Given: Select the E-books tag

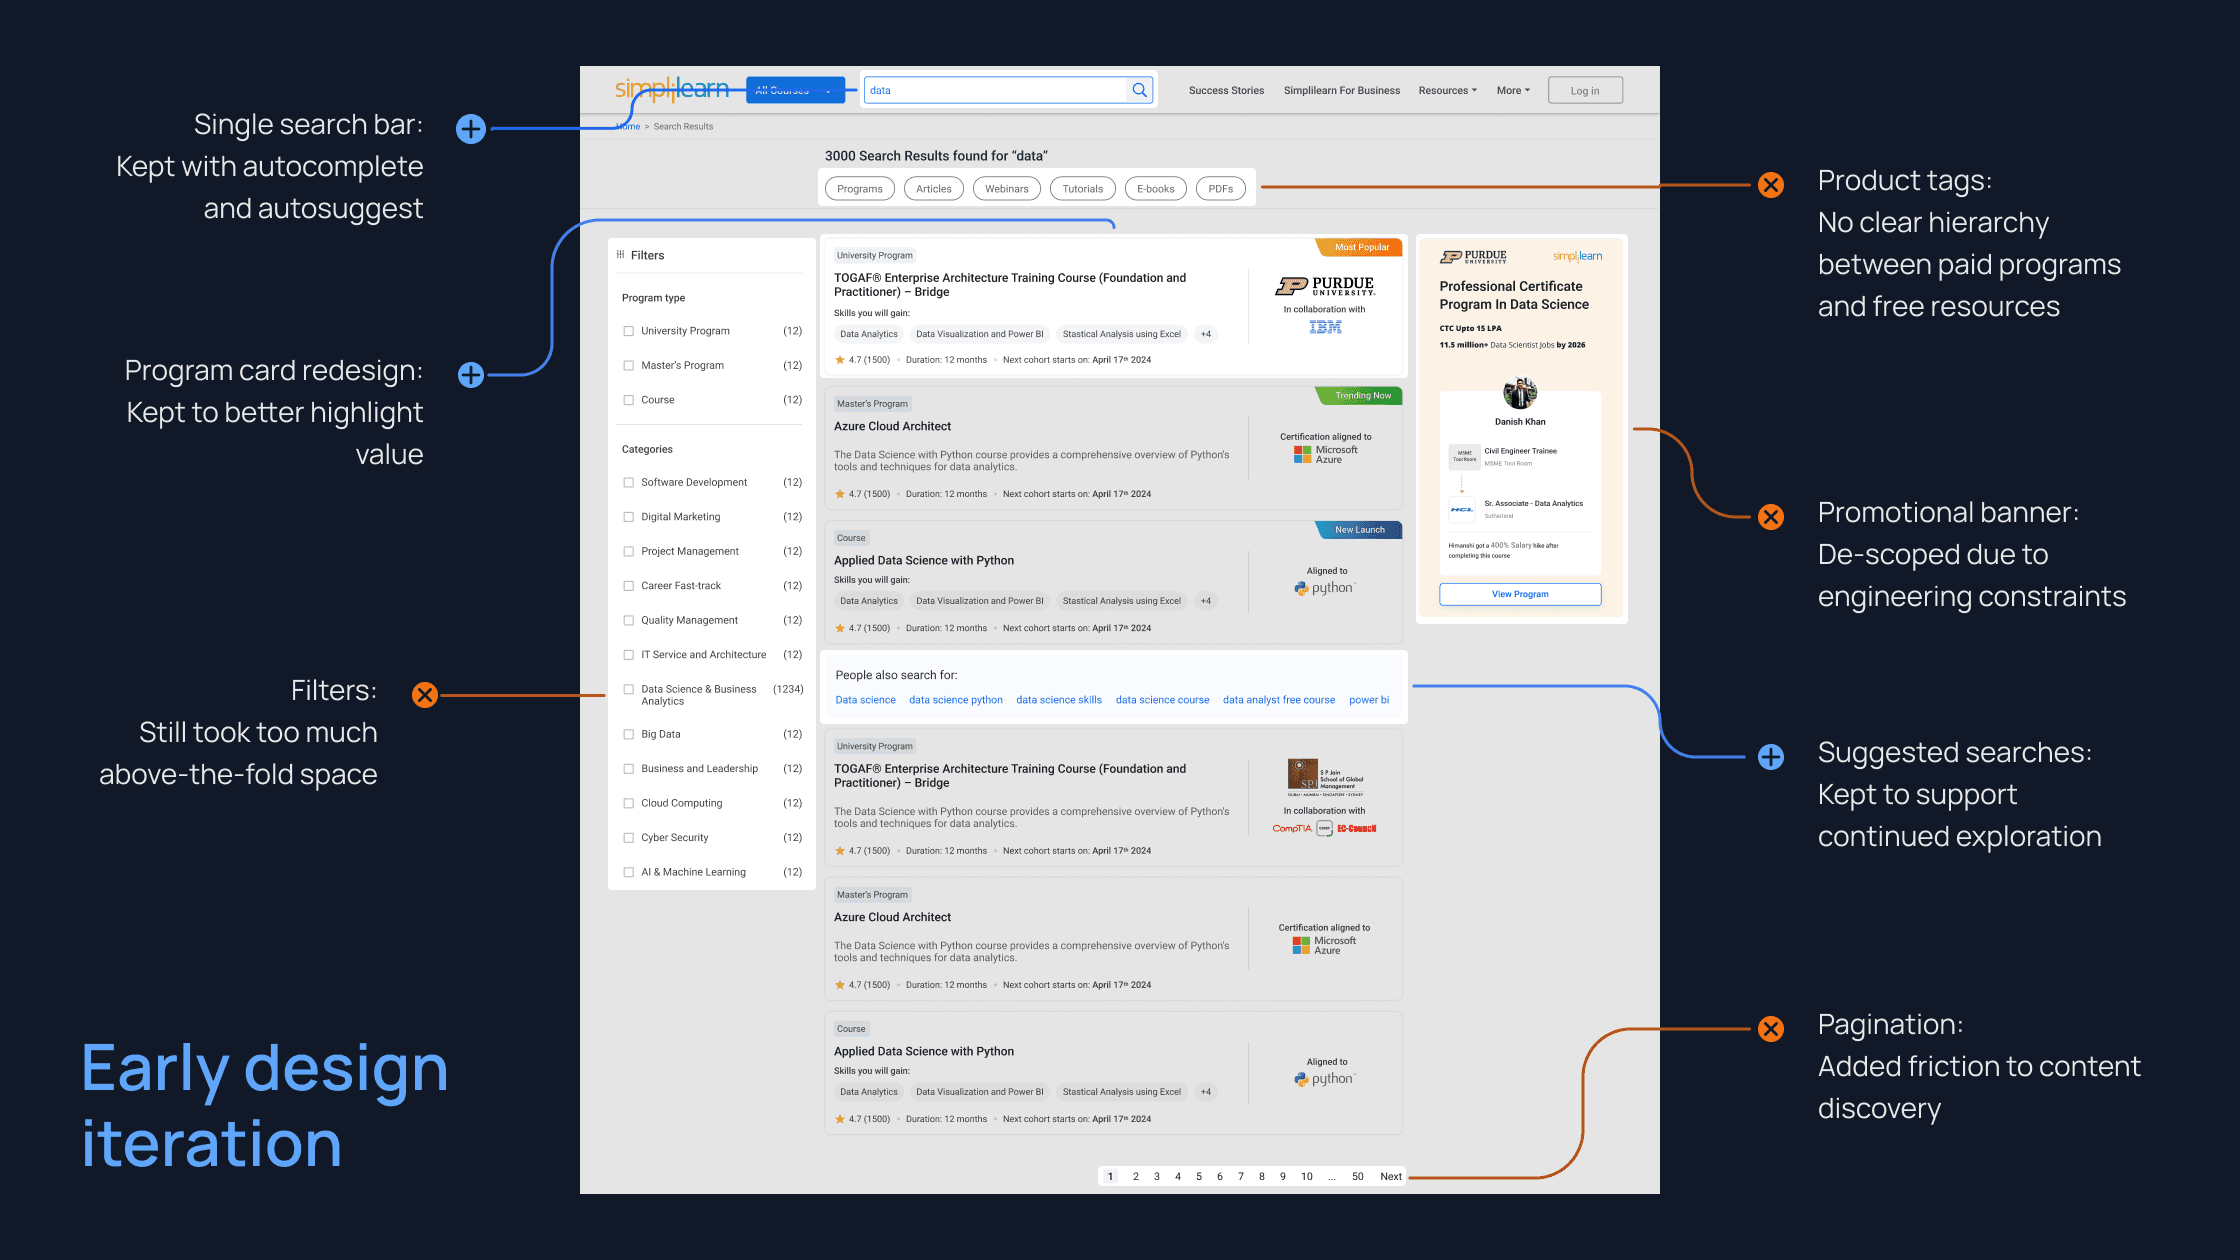Looking at the screenshot, I should coord(1155,189).
